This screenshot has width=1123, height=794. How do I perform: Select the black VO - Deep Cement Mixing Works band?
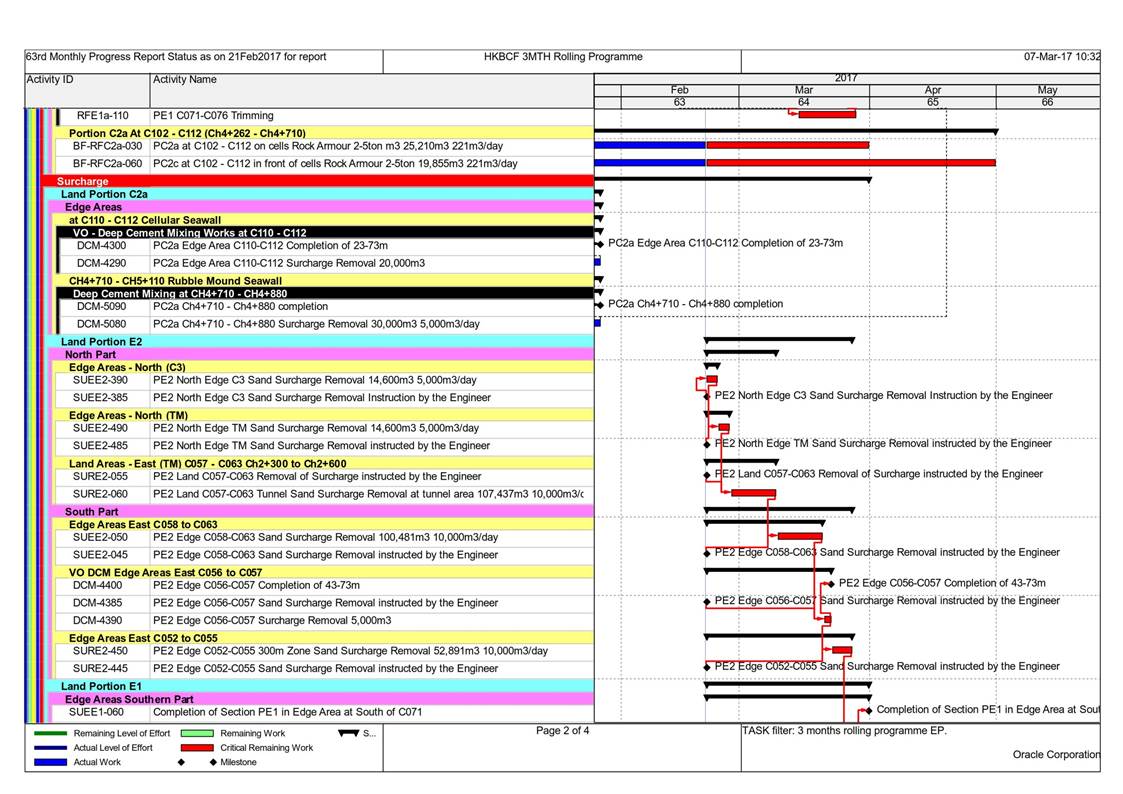tap(327, 233)
